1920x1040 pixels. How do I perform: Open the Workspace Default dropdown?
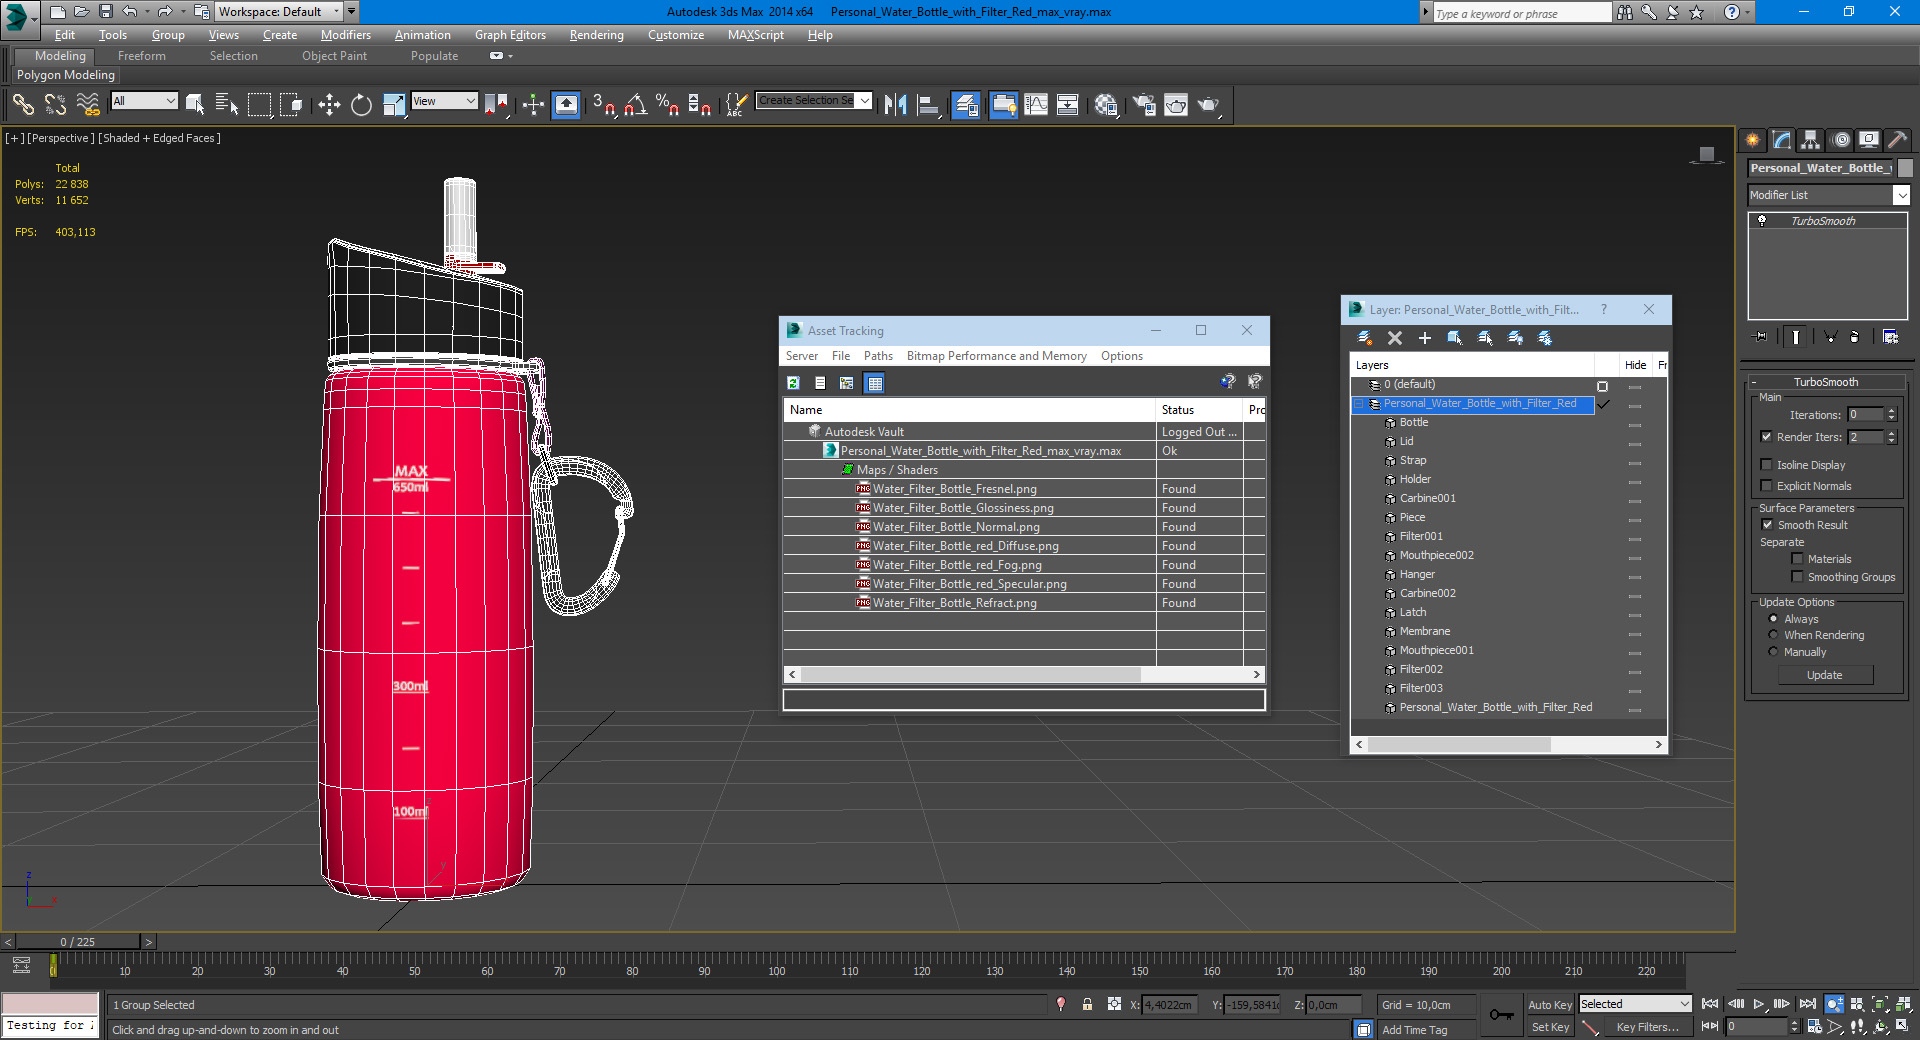(x=279, y=12)
